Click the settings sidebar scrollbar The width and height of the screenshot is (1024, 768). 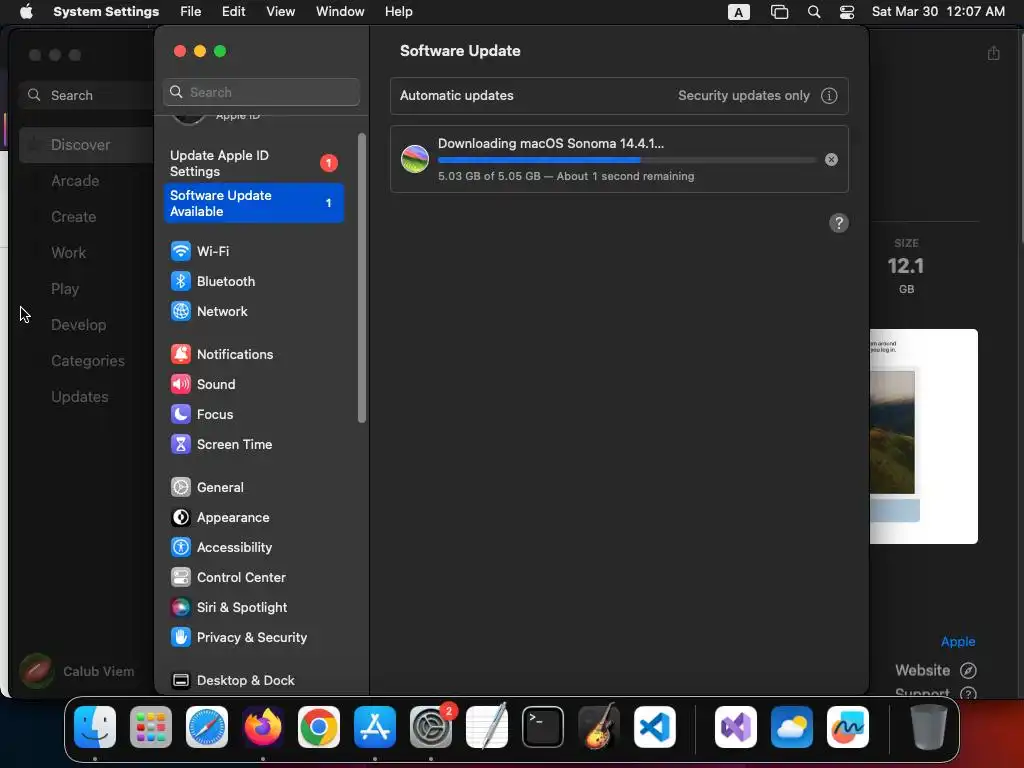point(362,278)
